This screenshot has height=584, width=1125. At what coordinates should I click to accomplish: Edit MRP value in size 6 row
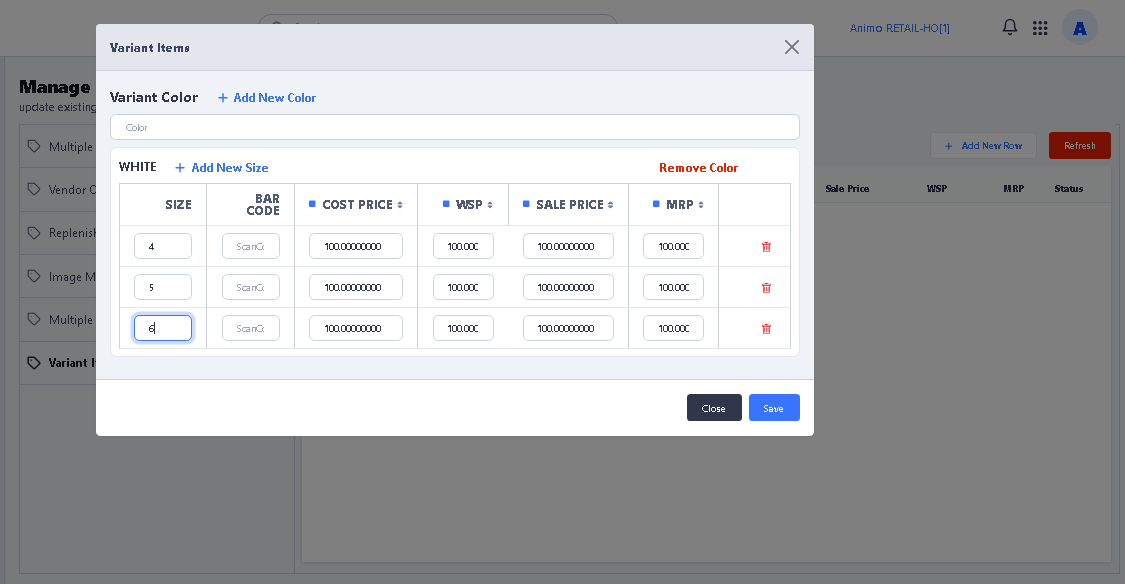pyautogui.click(x=674, y=328)
